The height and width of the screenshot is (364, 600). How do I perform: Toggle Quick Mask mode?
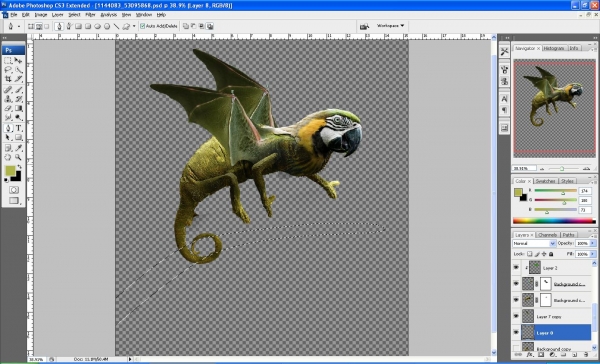[14, 190]
